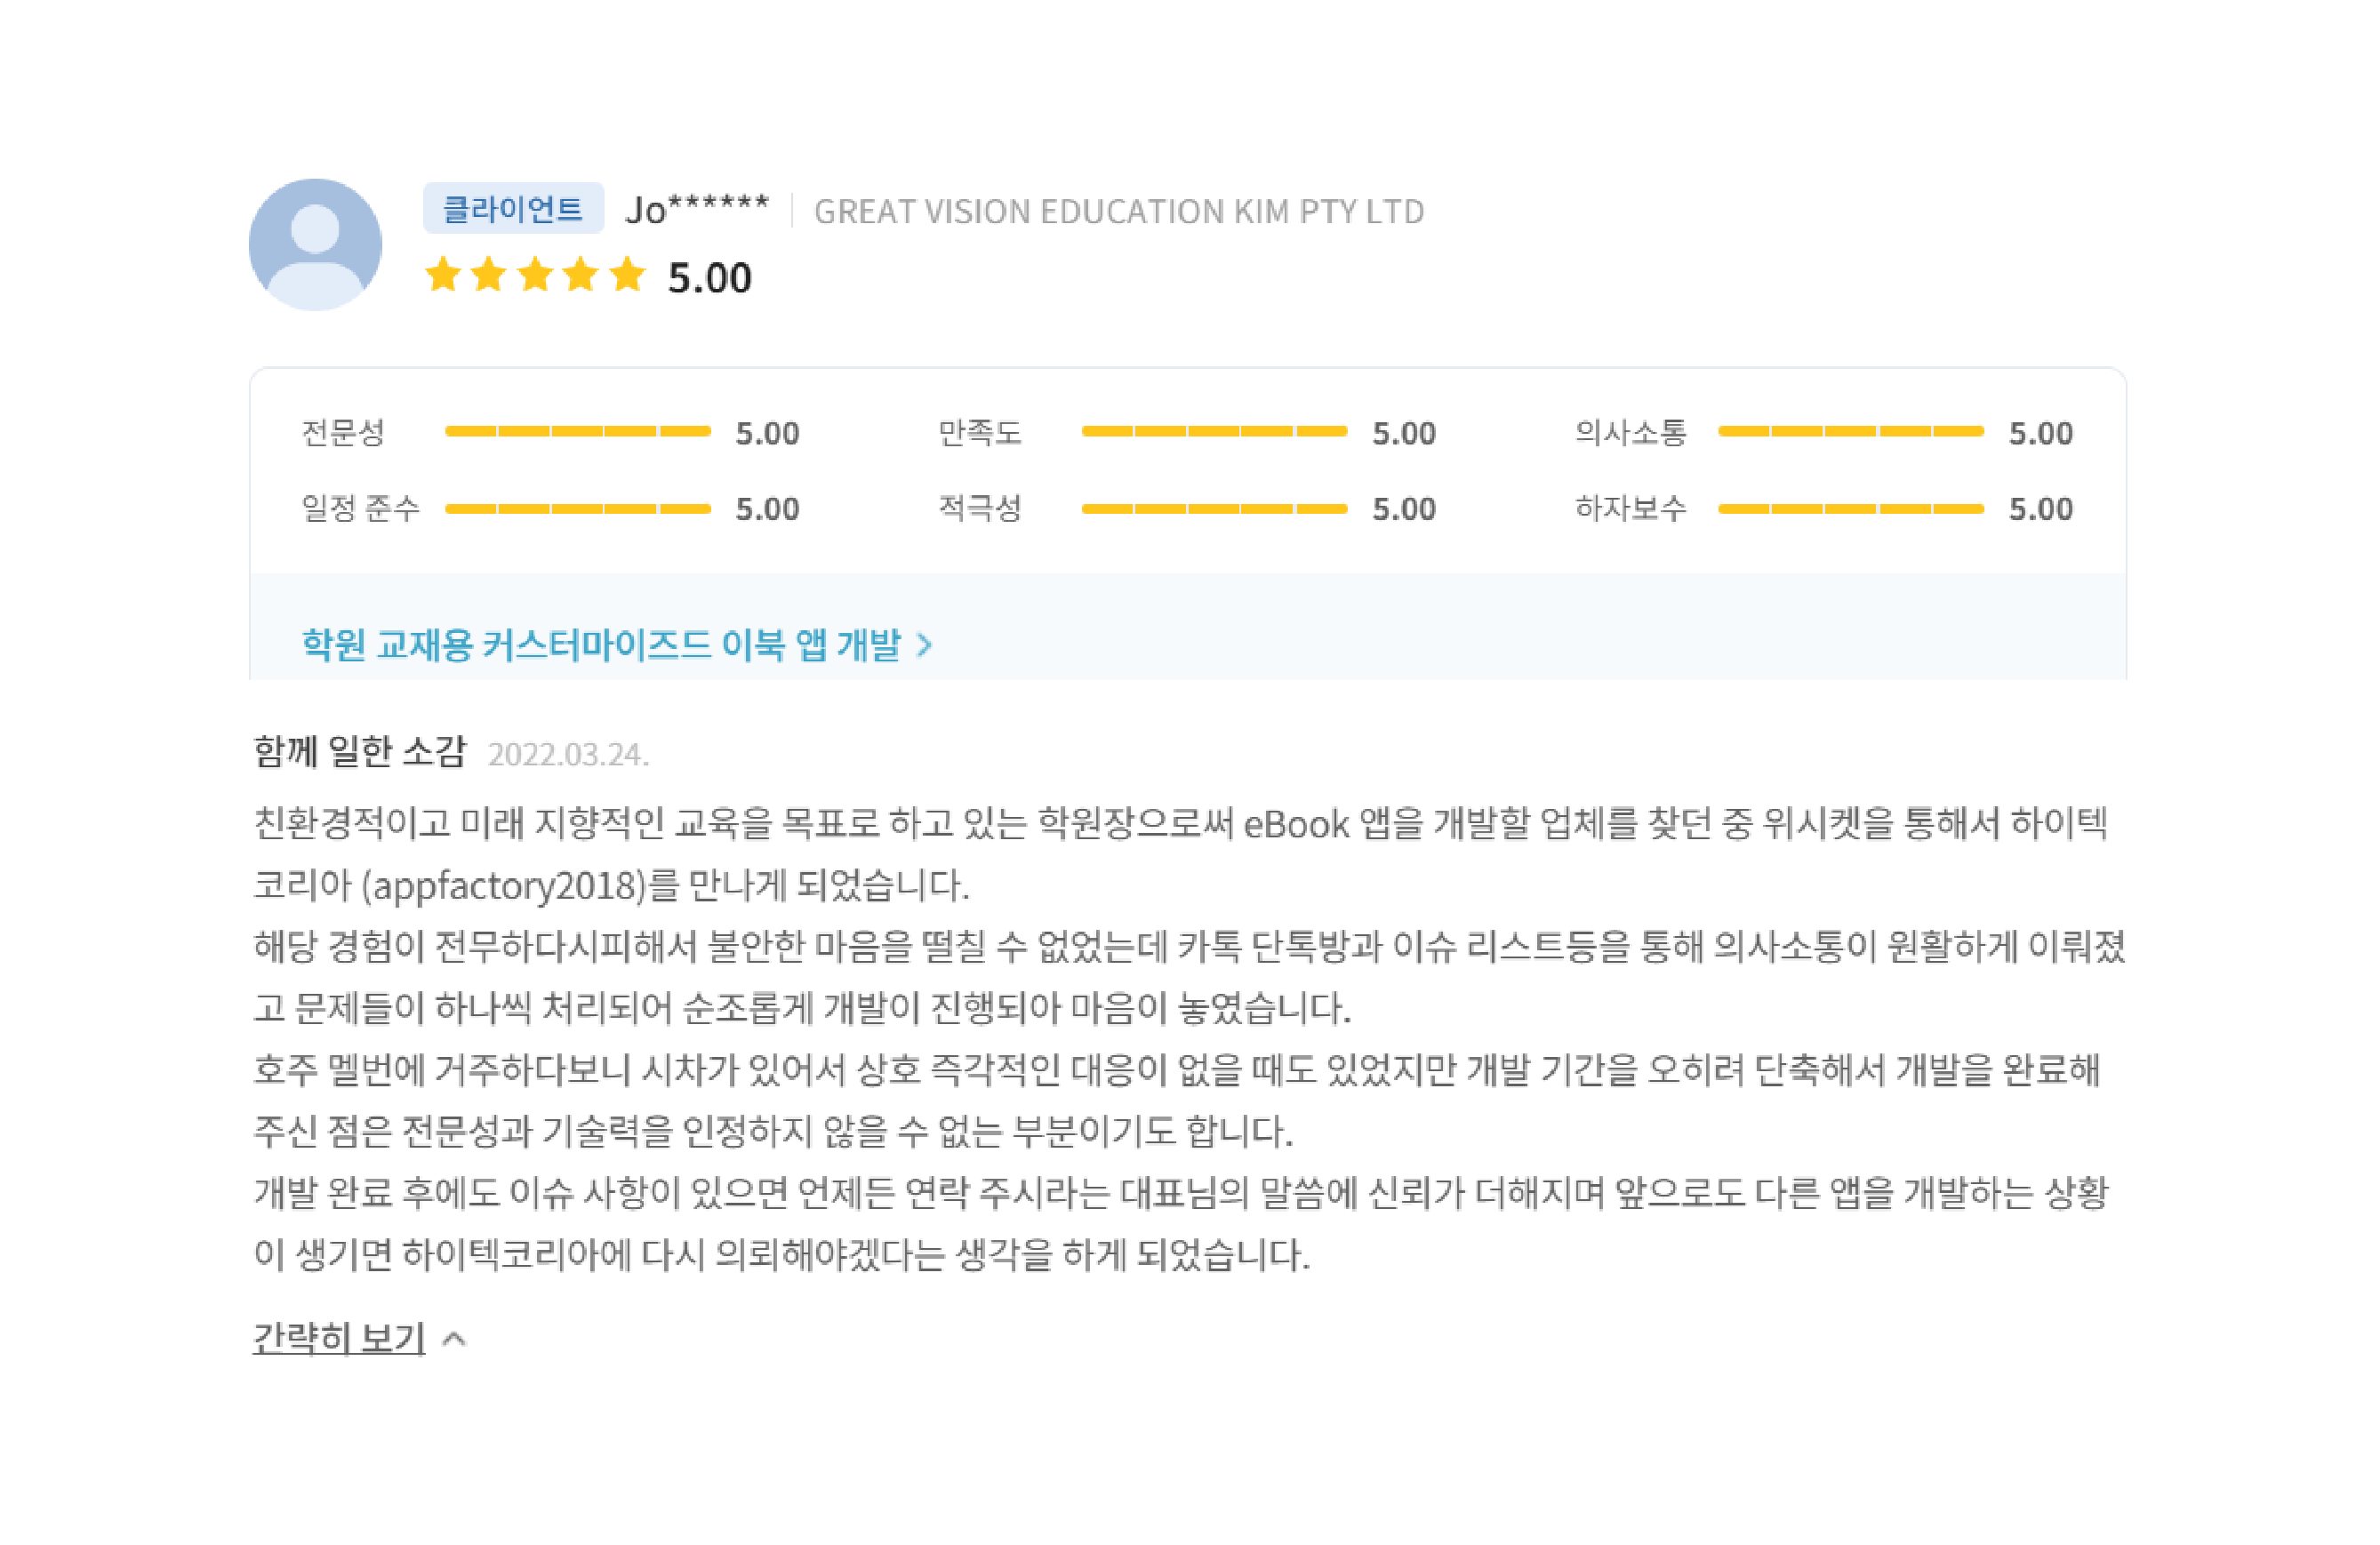
Task: Click the 만족도 rating bar
Action: click(x=1214, y=432)
